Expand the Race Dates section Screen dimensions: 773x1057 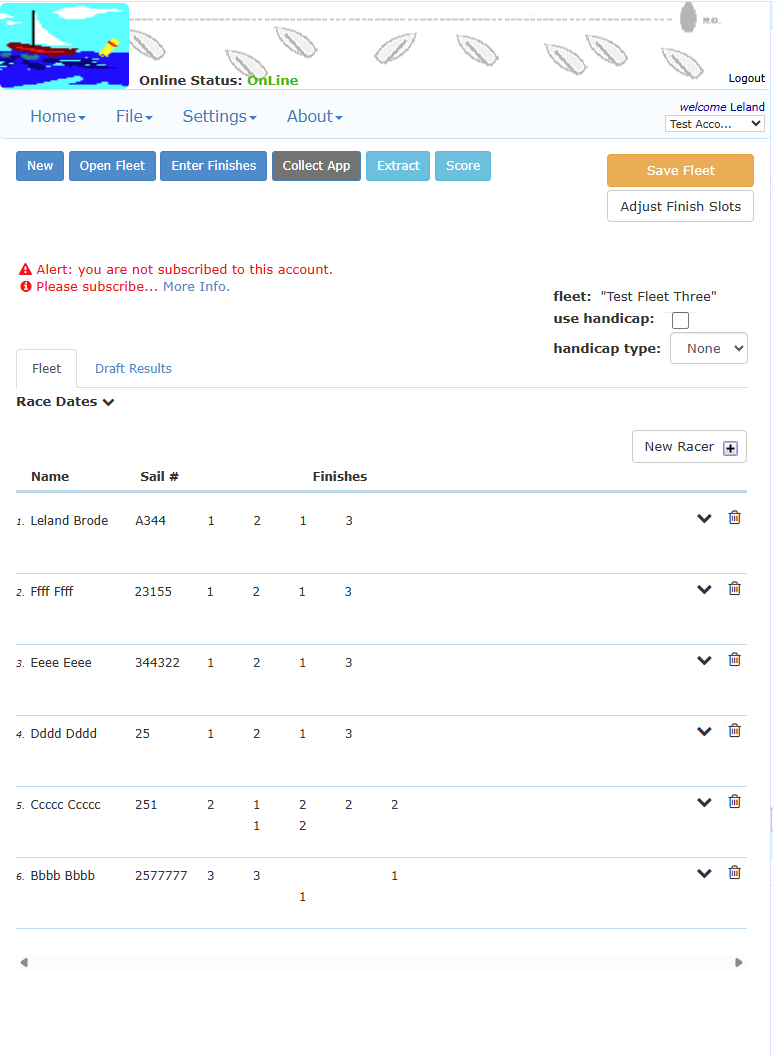pyautogui.click(x=65, y=402)
